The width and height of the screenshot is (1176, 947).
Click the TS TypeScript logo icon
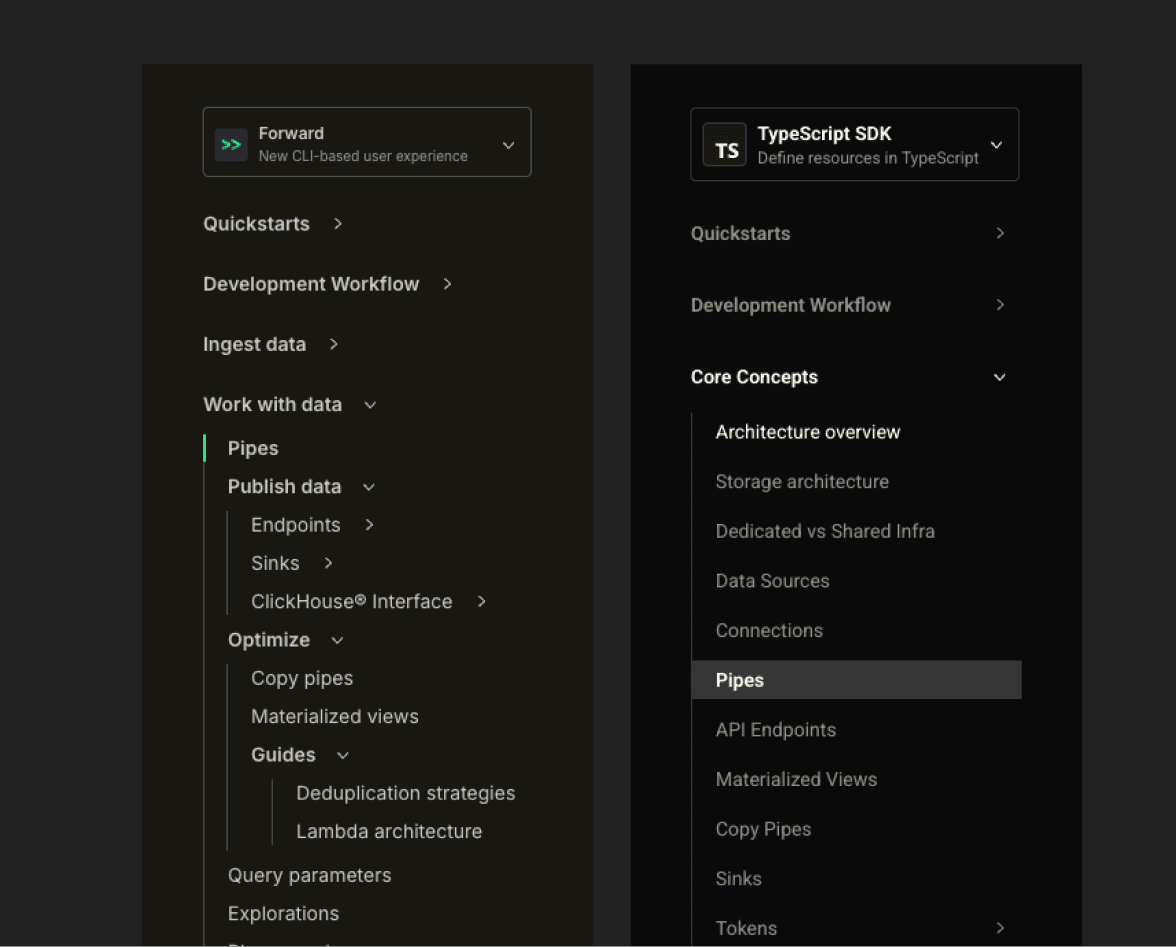[x=724, y=145]
